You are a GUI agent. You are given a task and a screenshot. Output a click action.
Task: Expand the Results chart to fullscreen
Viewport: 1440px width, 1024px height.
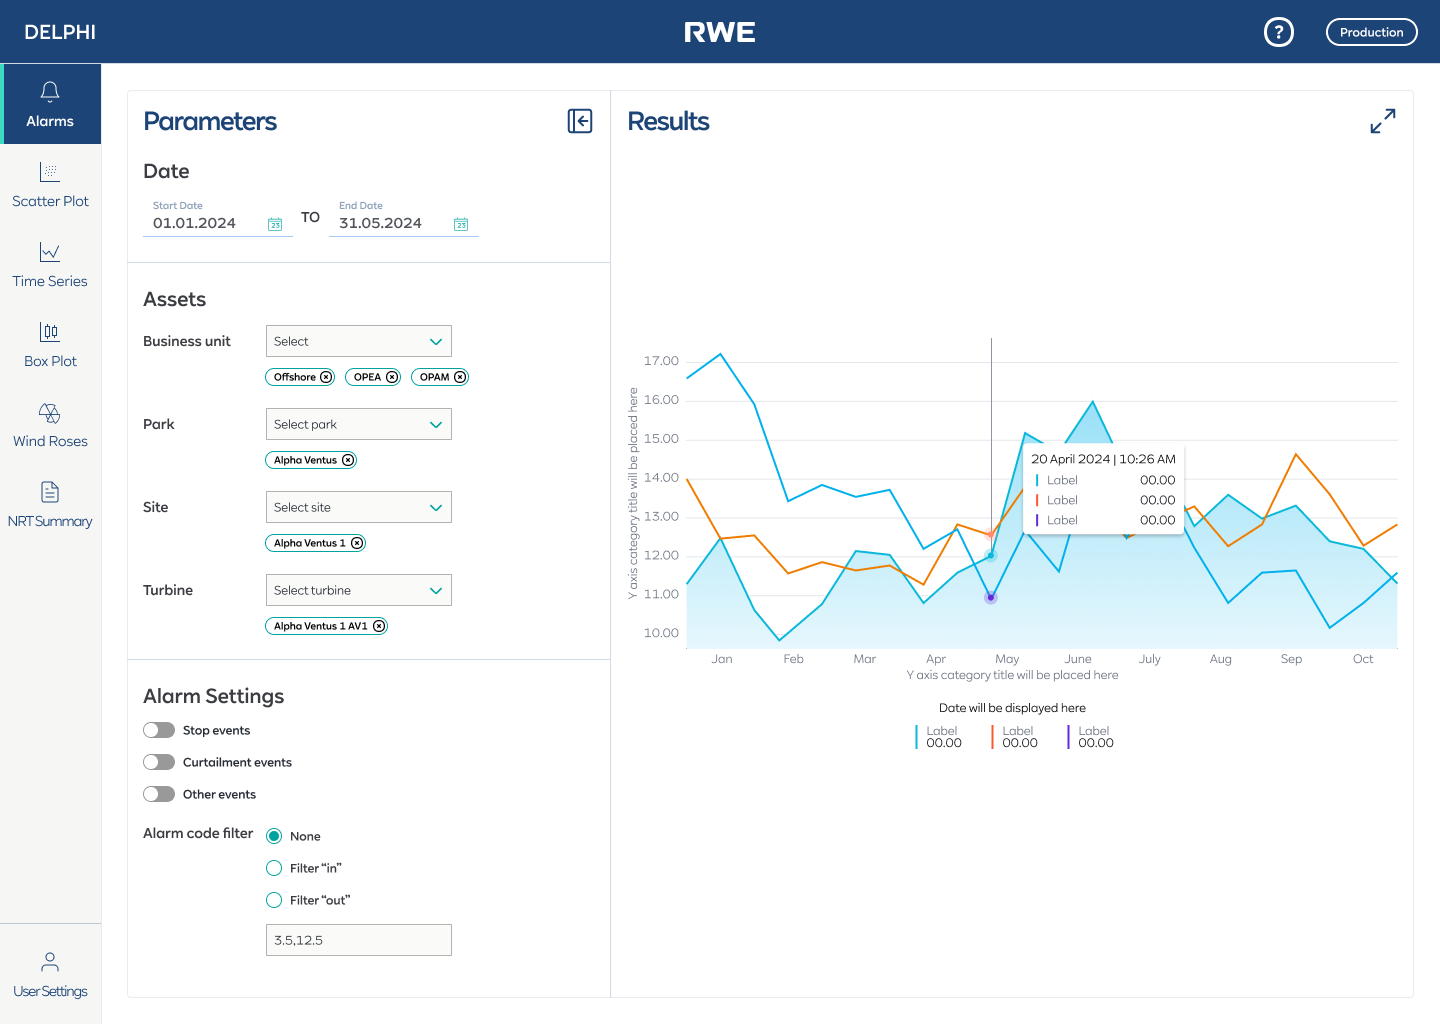tap(1383, 120)
